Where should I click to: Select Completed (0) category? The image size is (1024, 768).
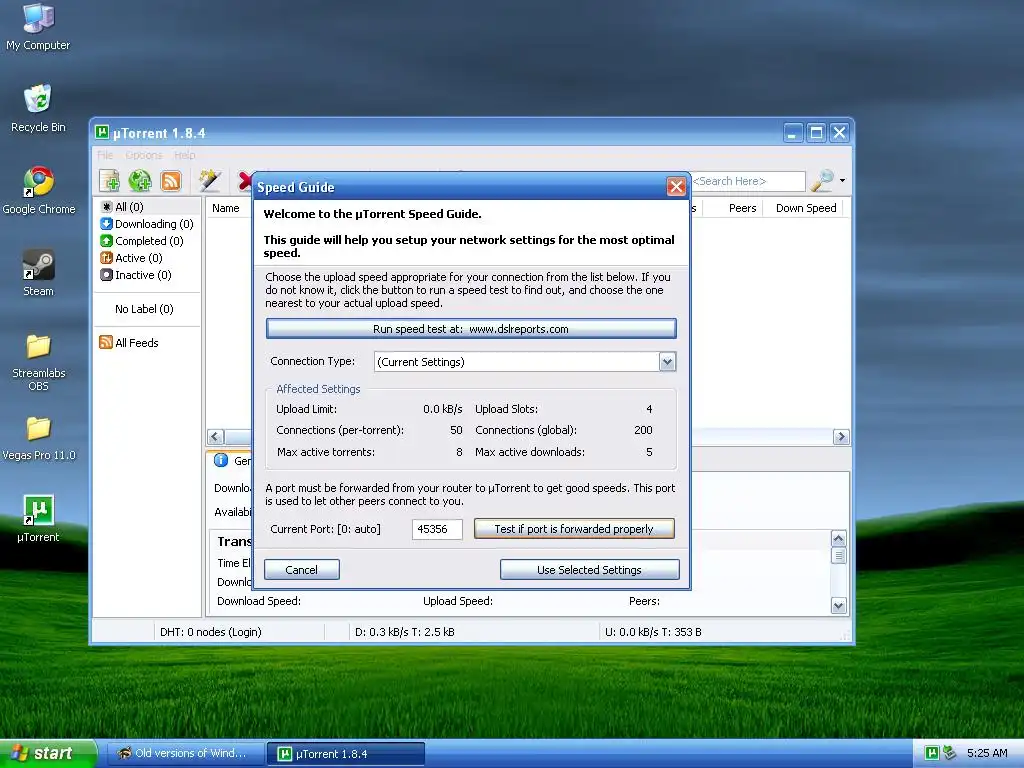coord(142,240)
